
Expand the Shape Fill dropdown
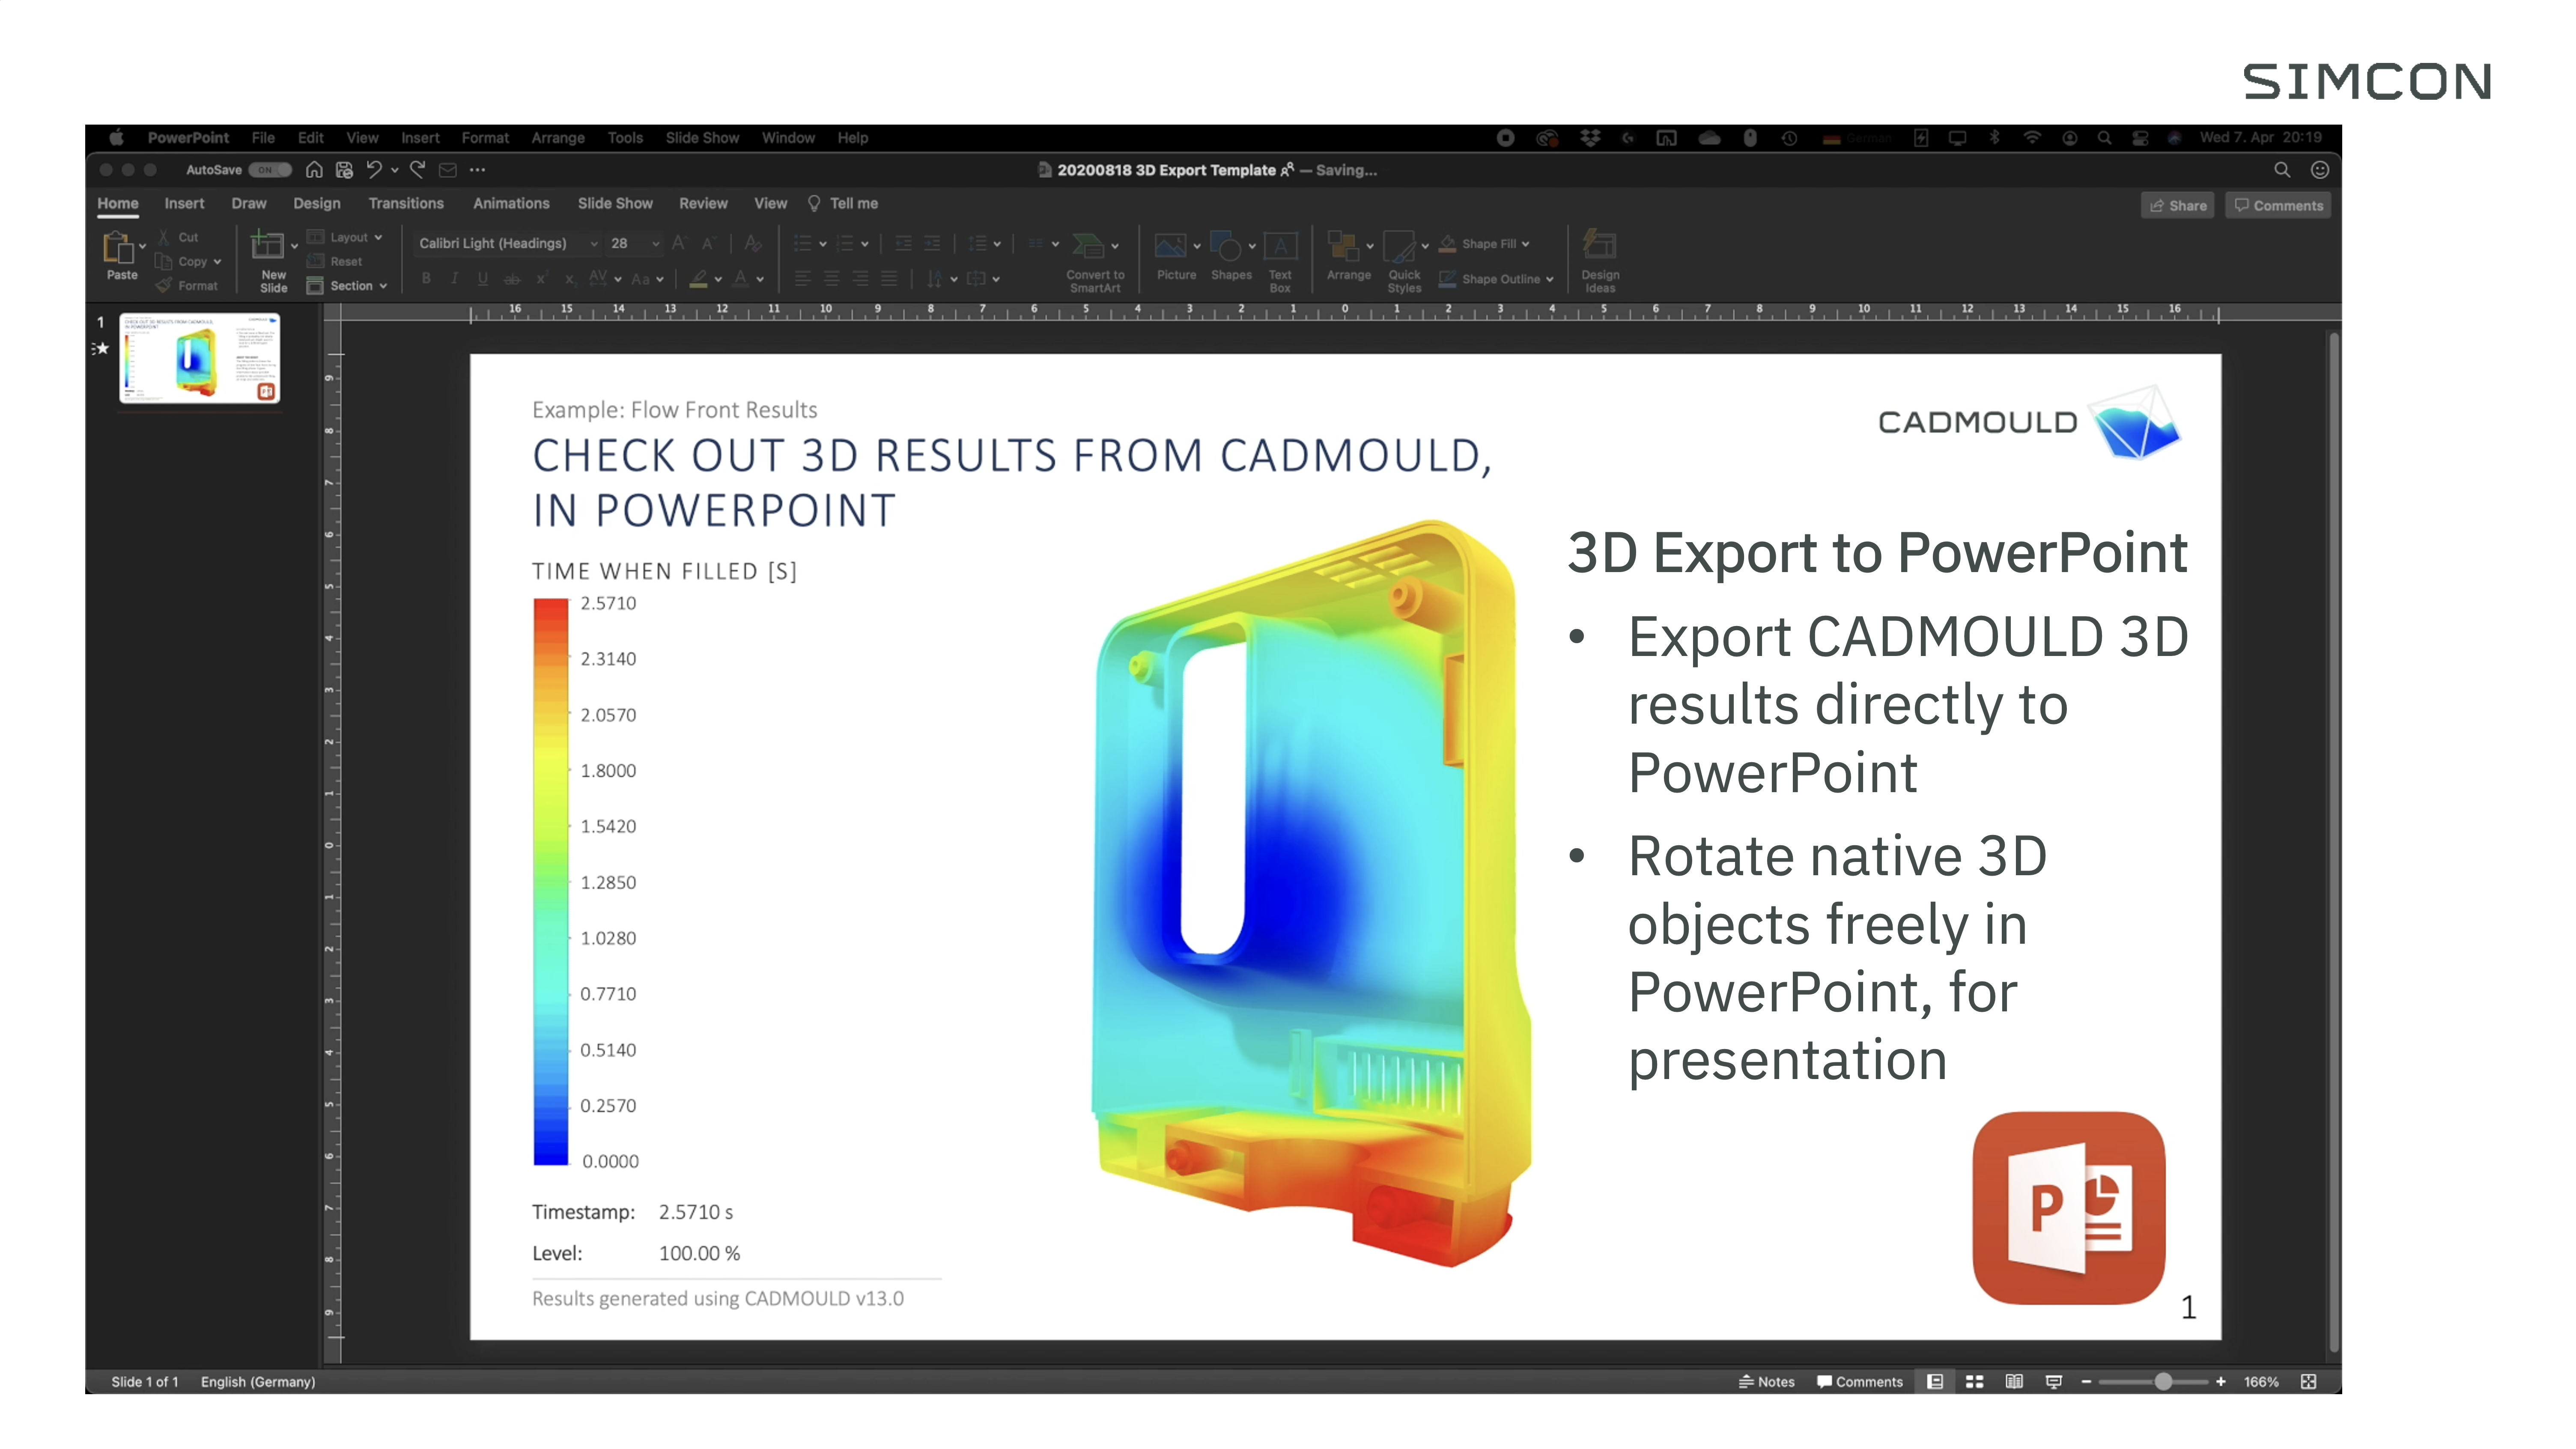[x=1526, y=243]
